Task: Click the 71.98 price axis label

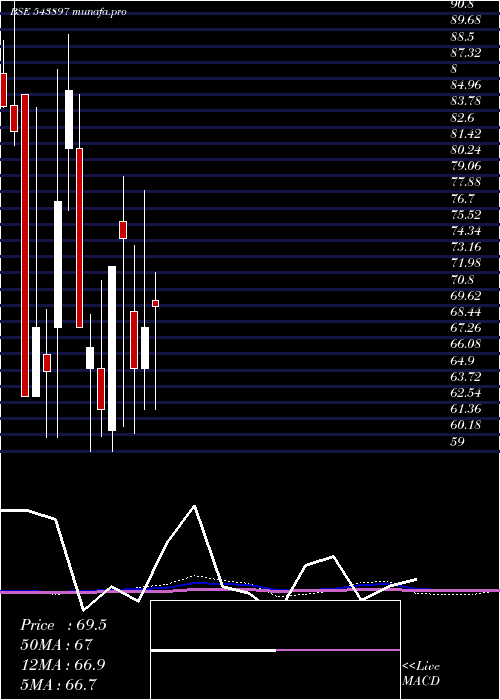Action: (466, 263)
